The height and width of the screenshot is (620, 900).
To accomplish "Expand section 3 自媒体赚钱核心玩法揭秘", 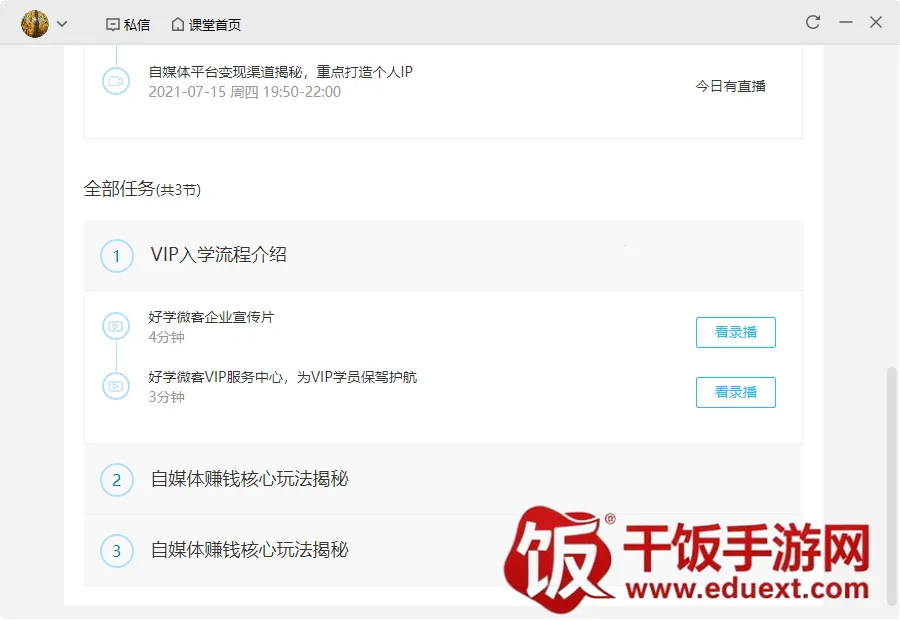I will pos(443,551).
